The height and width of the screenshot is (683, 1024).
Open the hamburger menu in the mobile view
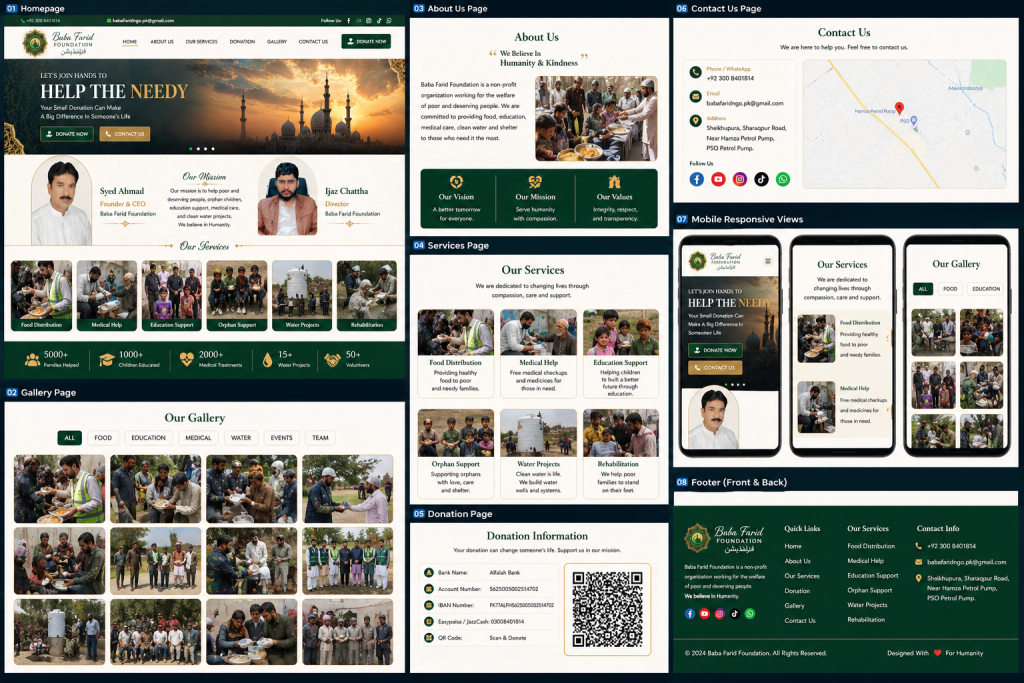tap(768, 261)
